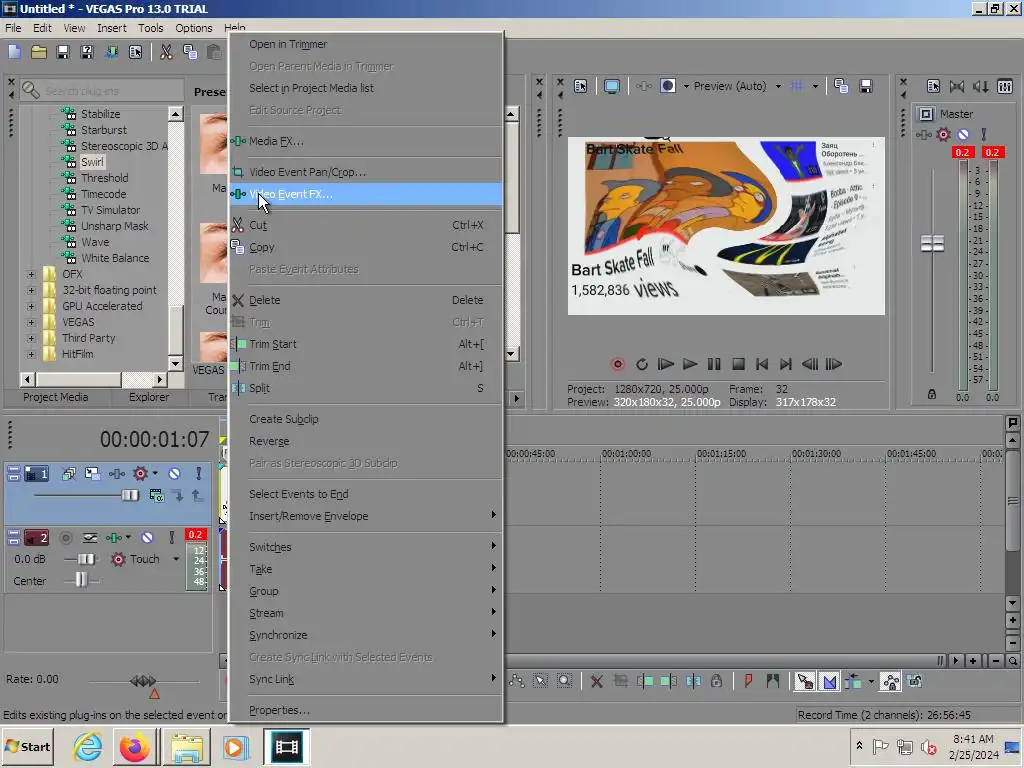Click the Render As toolbar icon
The image size is (1024, 768).
click(x=111, y=52)
